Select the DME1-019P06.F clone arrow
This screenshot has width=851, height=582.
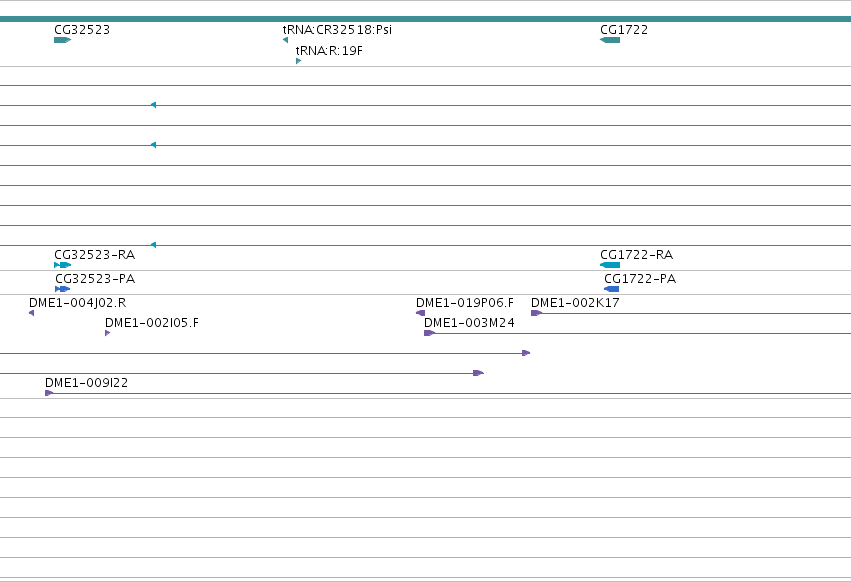point(421,313)
